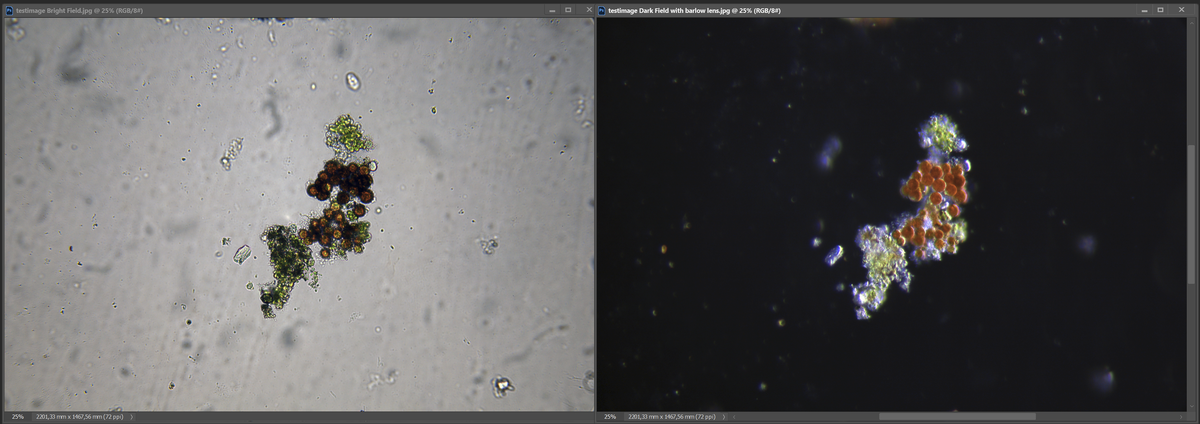The height and width of the screenshot is (424, 1200).
Task: Close the testimage Bright Field.jpg window
Action: pos(585,10)
